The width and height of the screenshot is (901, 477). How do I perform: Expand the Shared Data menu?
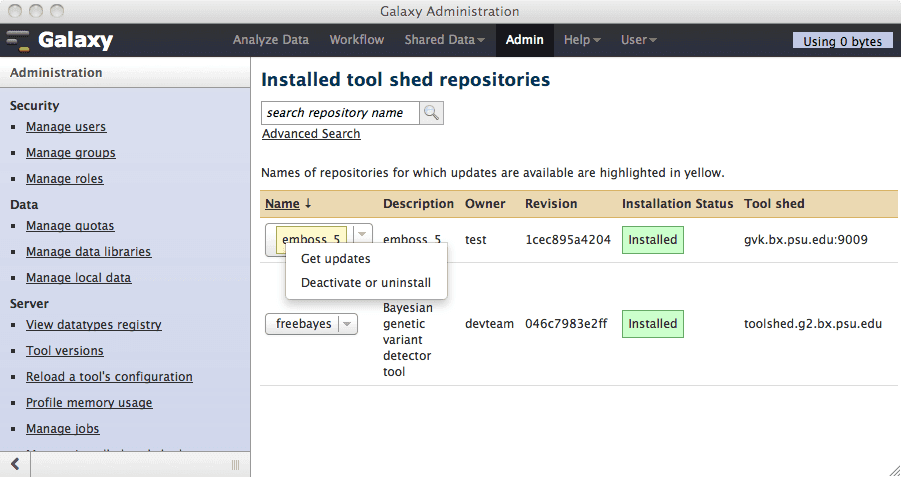pyautogui.click(x=444, y=40)
